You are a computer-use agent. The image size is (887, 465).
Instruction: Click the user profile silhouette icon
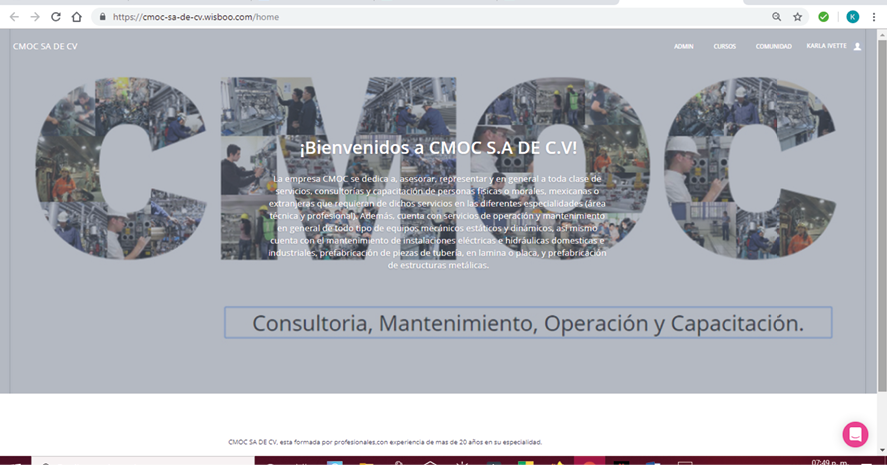[857, 46]
